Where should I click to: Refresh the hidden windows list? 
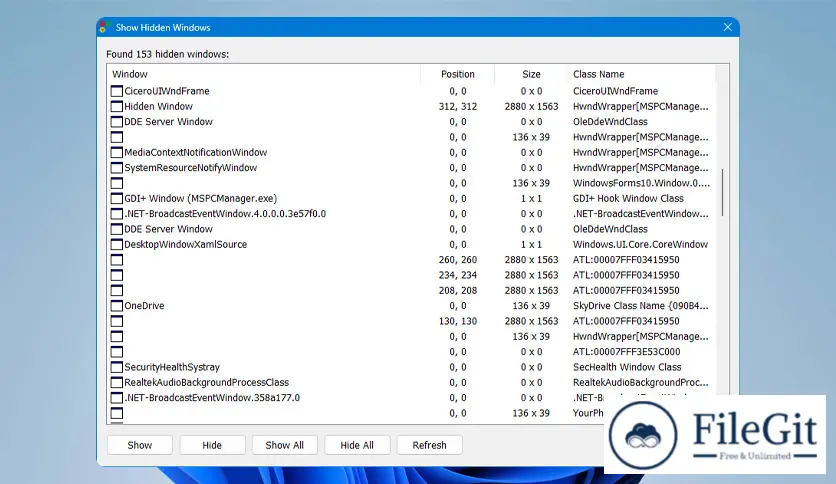point(429,445)
